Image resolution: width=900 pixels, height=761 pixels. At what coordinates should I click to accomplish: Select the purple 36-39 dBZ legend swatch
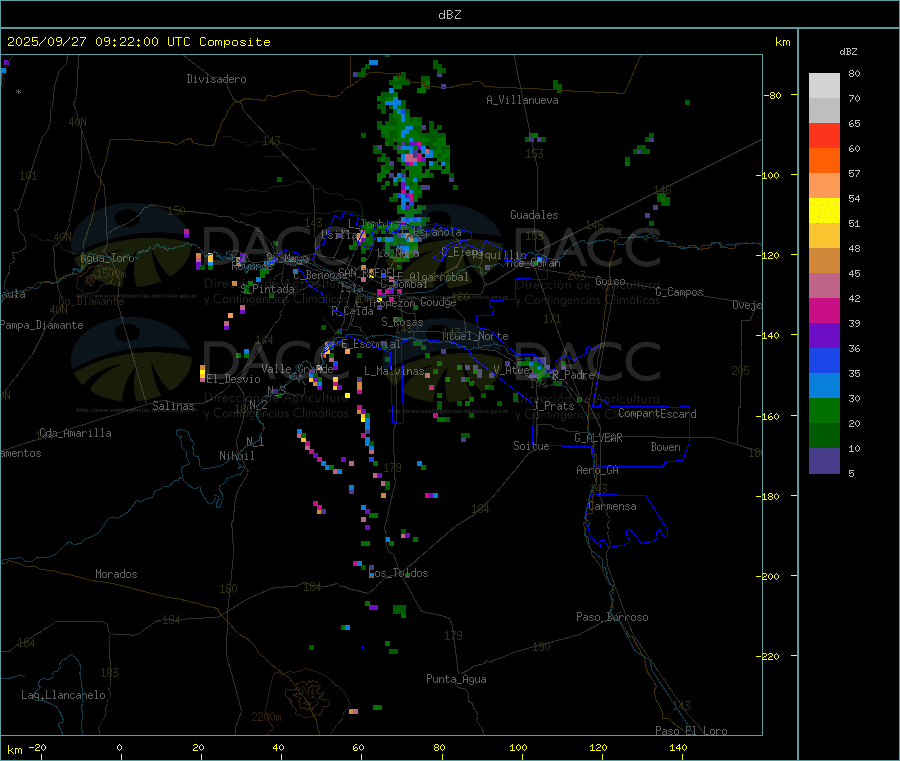(824, 336)
